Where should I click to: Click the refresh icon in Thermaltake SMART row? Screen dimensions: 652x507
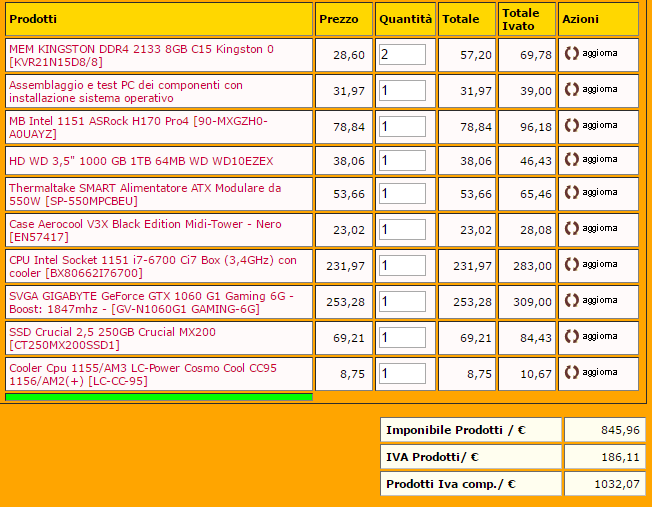[x=571, y=193]
